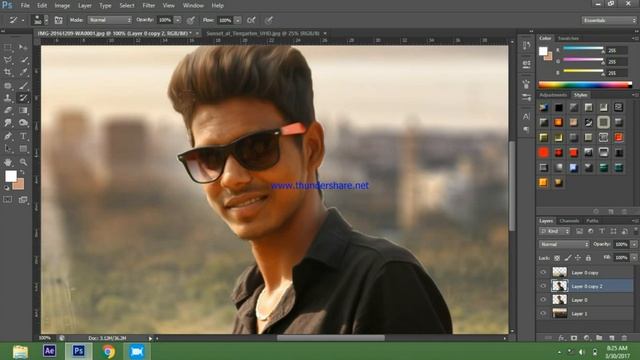Open layer Fill dropdown arrow
The height and width of the screenshot is (360, 640).
pos(634,258)
